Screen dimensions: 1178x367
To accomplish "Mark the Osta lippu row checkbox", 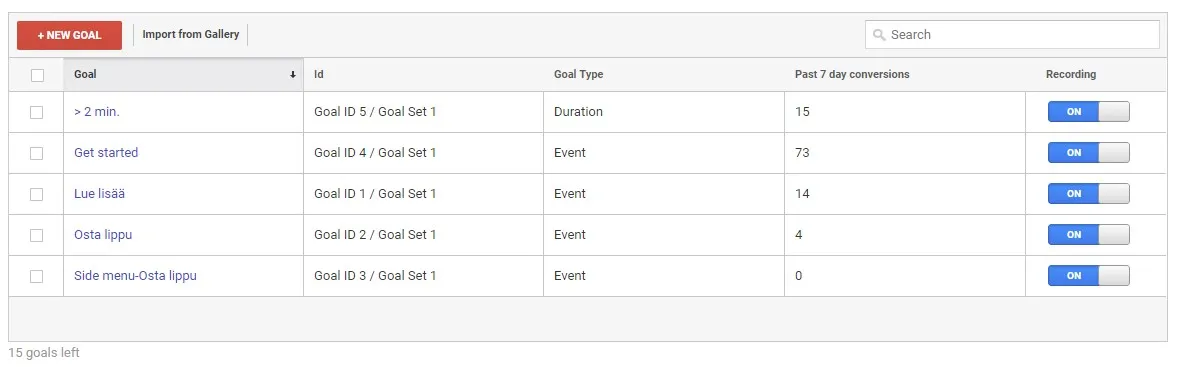I will click(36, 235).
